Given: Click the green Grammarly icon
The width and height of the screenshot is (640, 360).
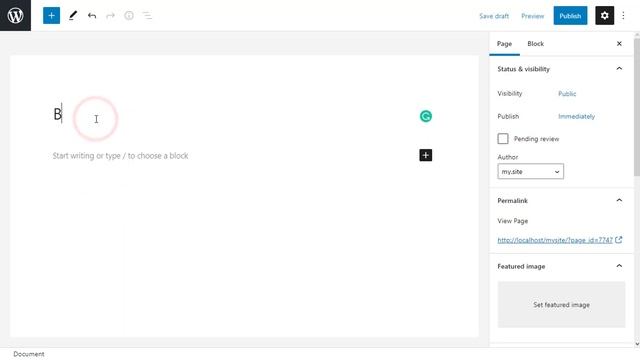Looking at the screenshot, I should [x=426, y=116].
